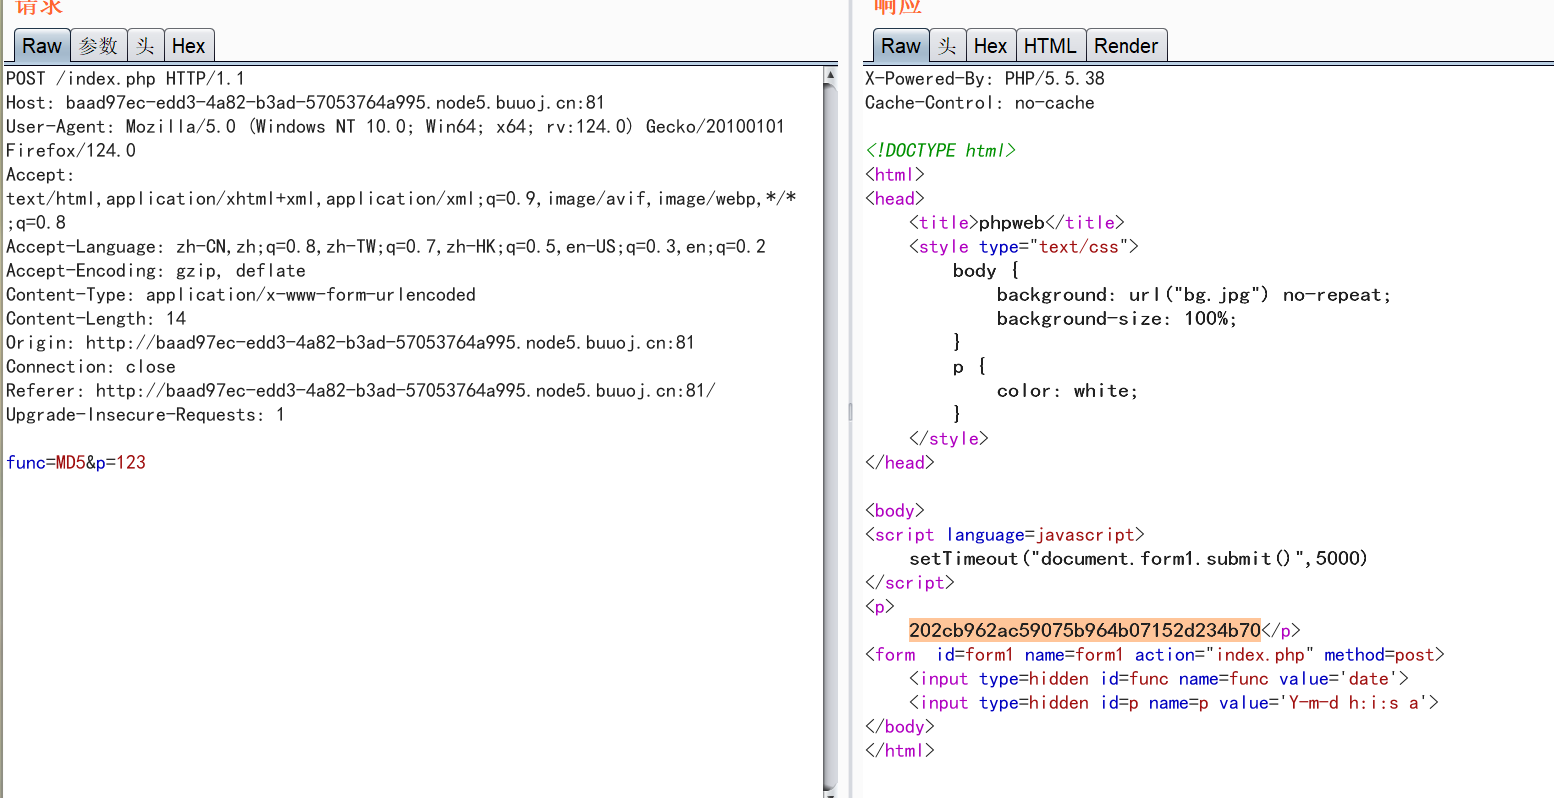Open the response 头 tab
Viewport: 1554px width, 798px height.
pyautogui.click(x=948, y=46)
